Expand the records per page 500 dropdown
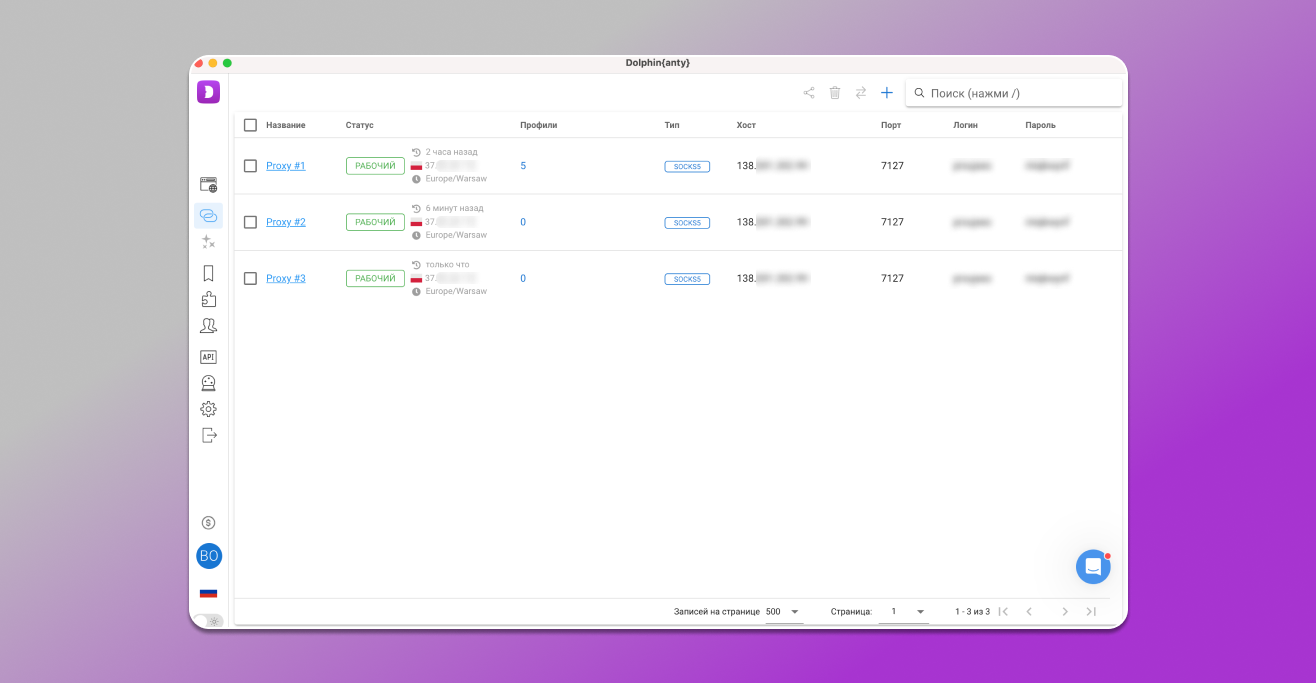 [784, 612]
